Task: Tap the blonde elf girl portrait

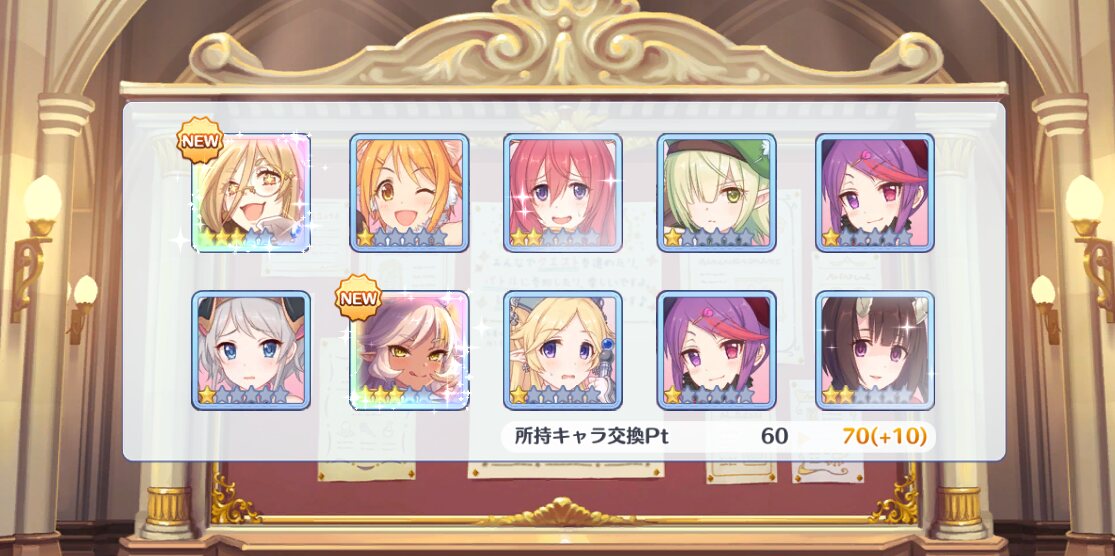Action: pyautogui.click(x=563, y=351)
